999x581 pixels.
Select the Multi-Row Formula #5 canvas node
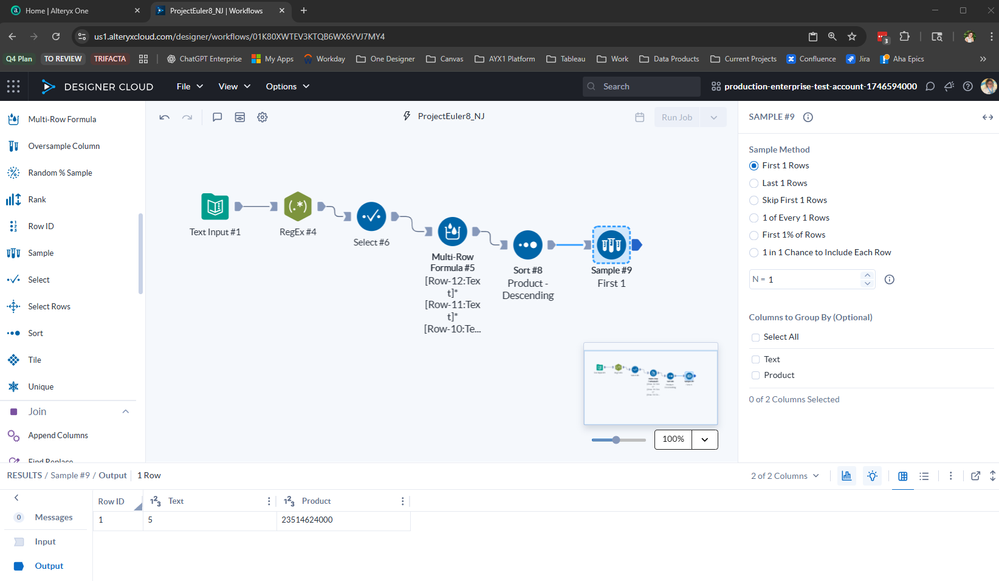[x=452, y=231]
